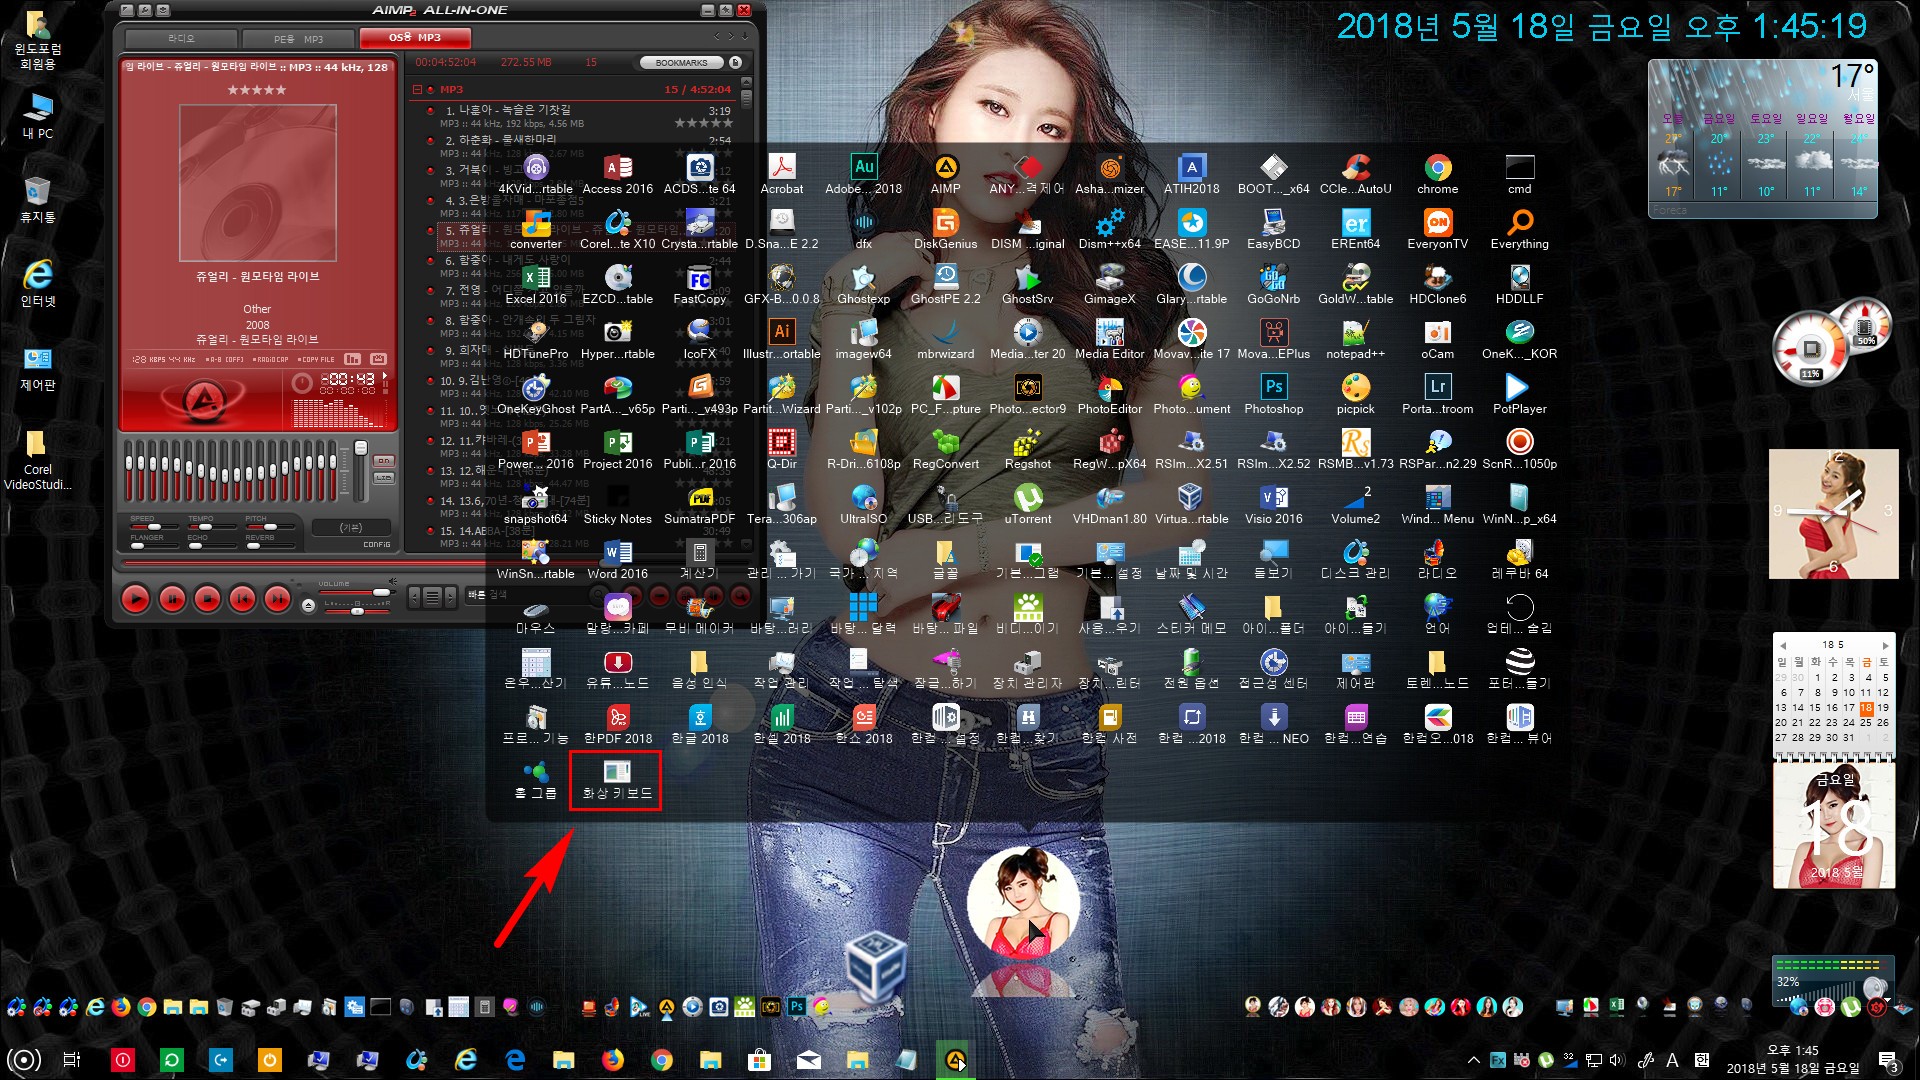This screenshot has width=1920, height=1080.
Task: Go to previous track in AIMP
Action: (x=242, y=599)
